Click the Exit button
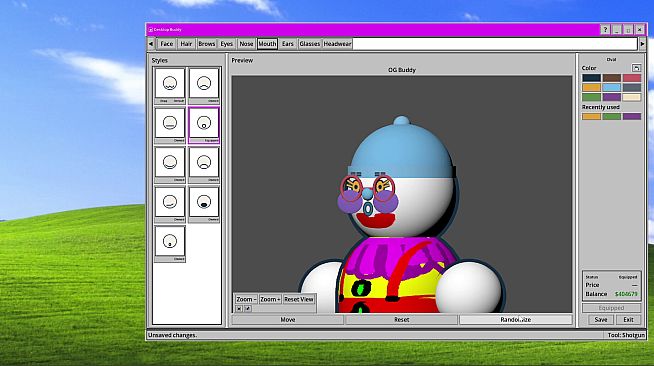Image resolution: width=654 pixels, height=366 pixels. pos(628,320)
